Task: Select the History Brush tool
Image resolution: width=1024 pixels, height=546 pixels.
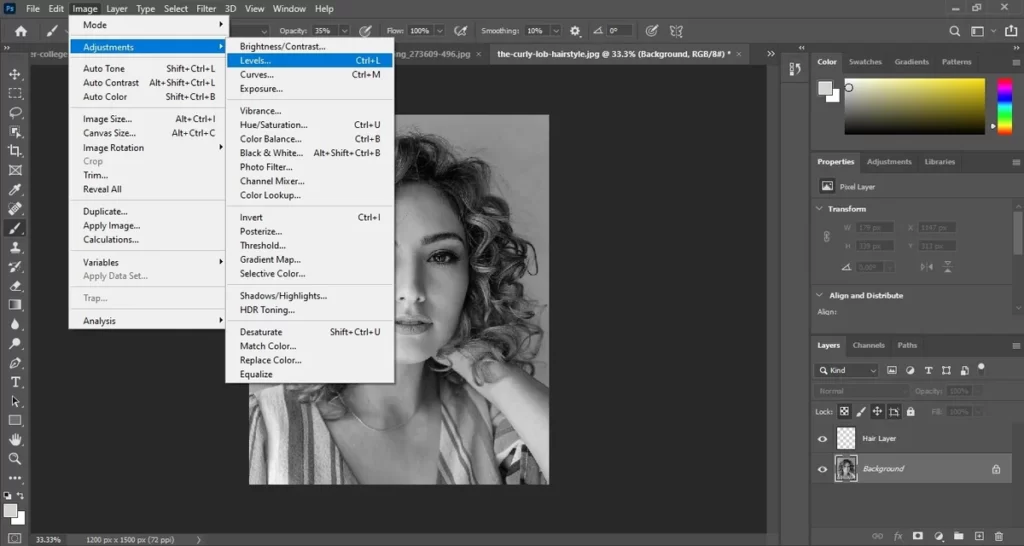Action: point(15,266)
